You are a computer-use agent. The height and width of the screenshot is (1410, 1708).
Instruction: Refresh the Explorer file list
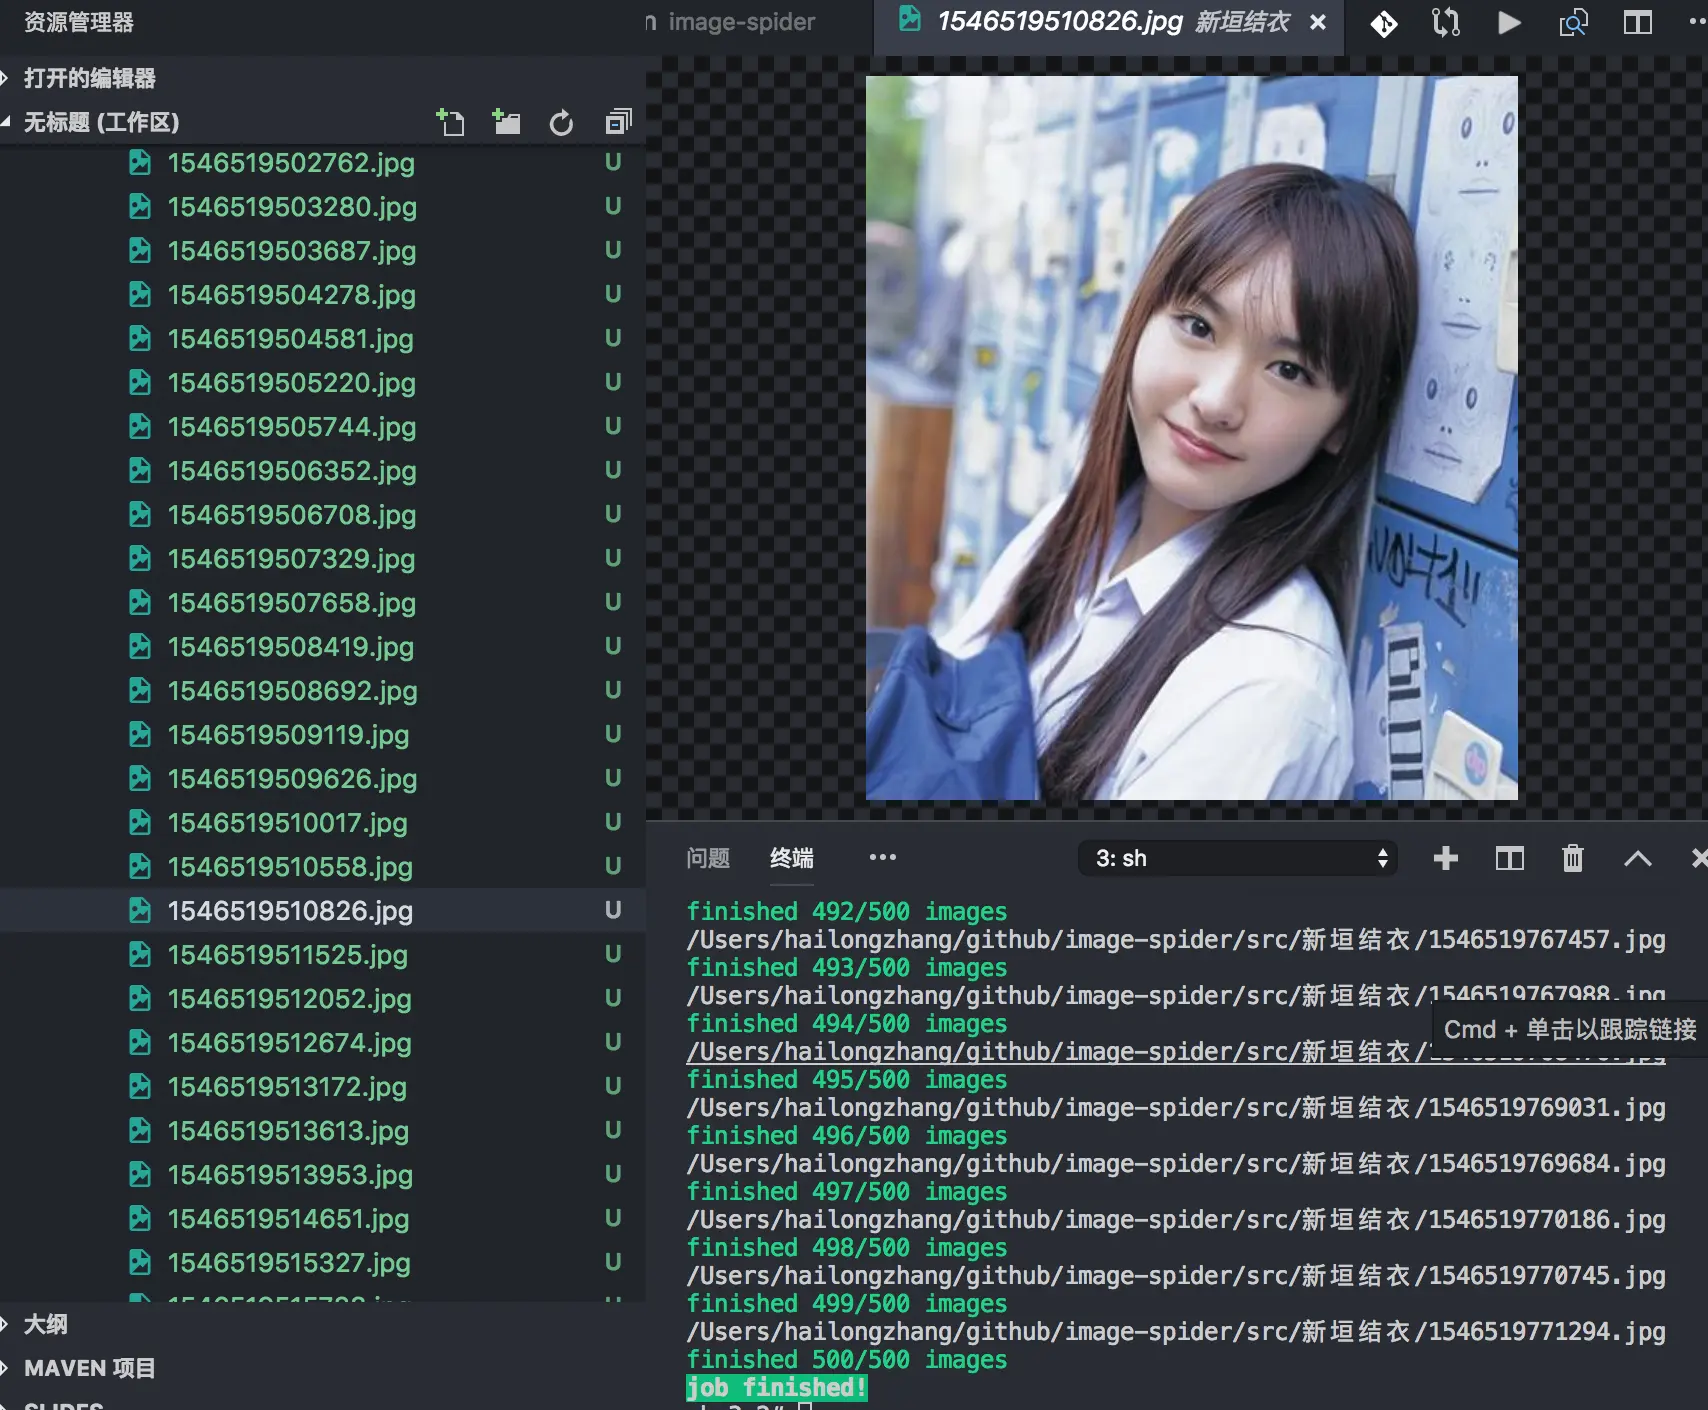[562, 122]
